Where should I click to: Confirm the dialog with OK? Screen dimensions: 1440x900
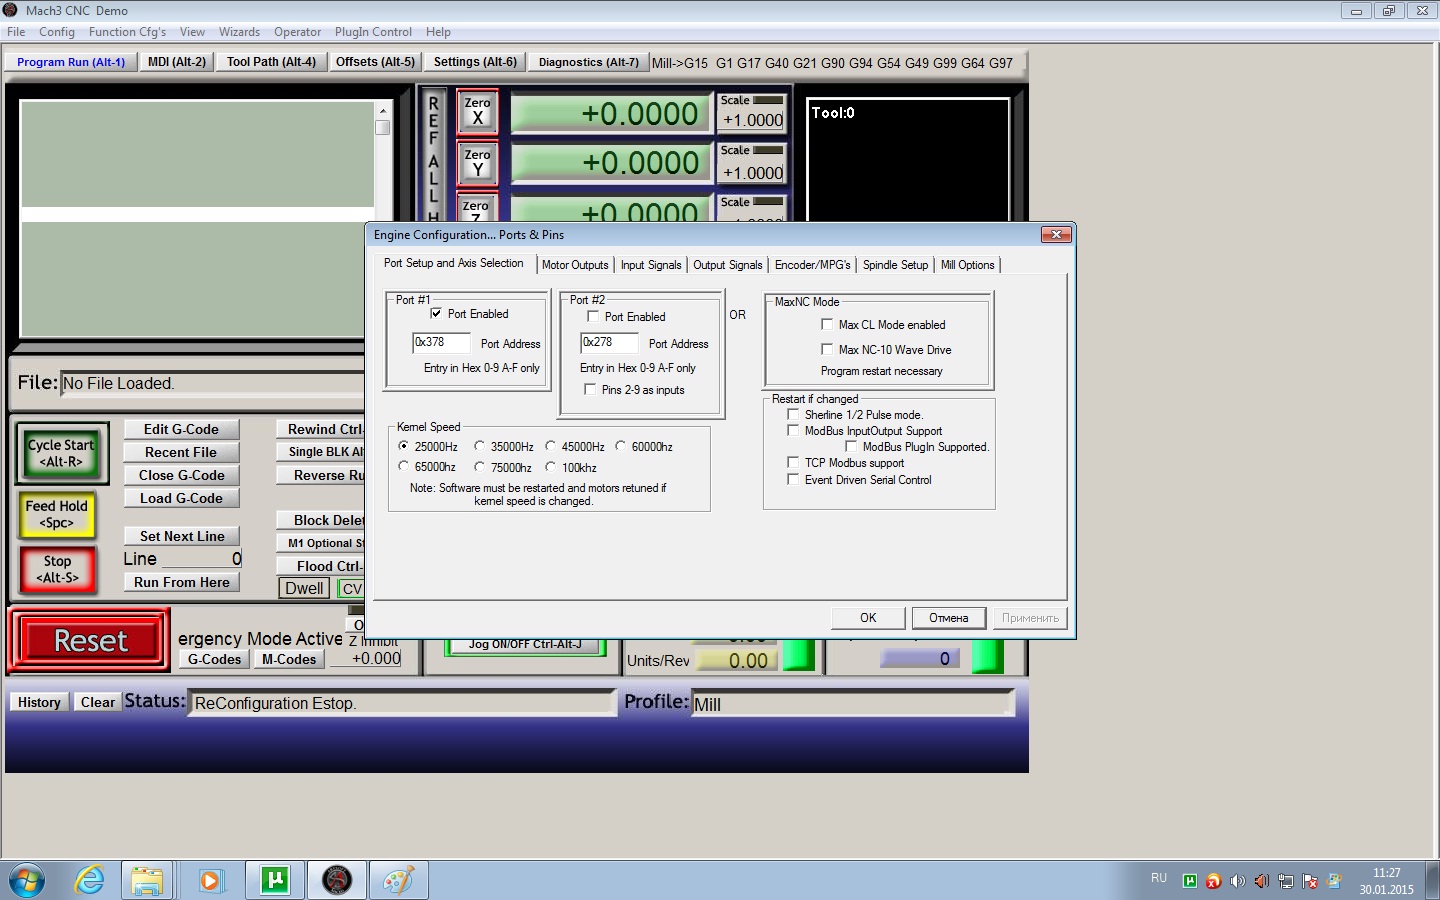pyautogui.click(x=868, y=618)
